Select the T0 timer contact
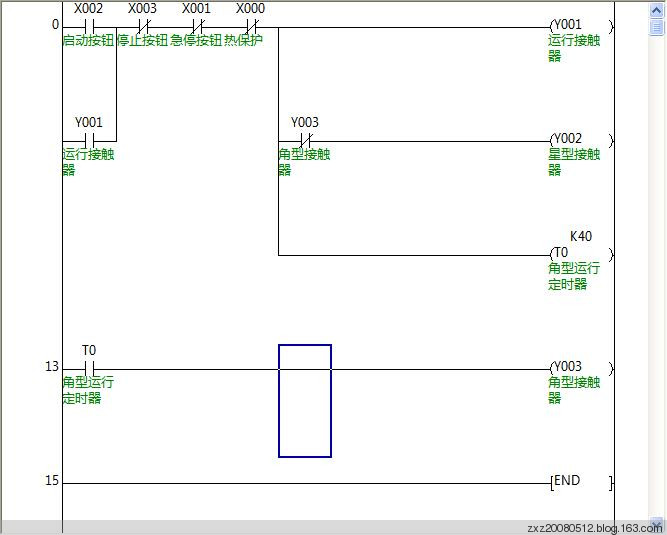667x535 pixels. click(x=89, y=368)
